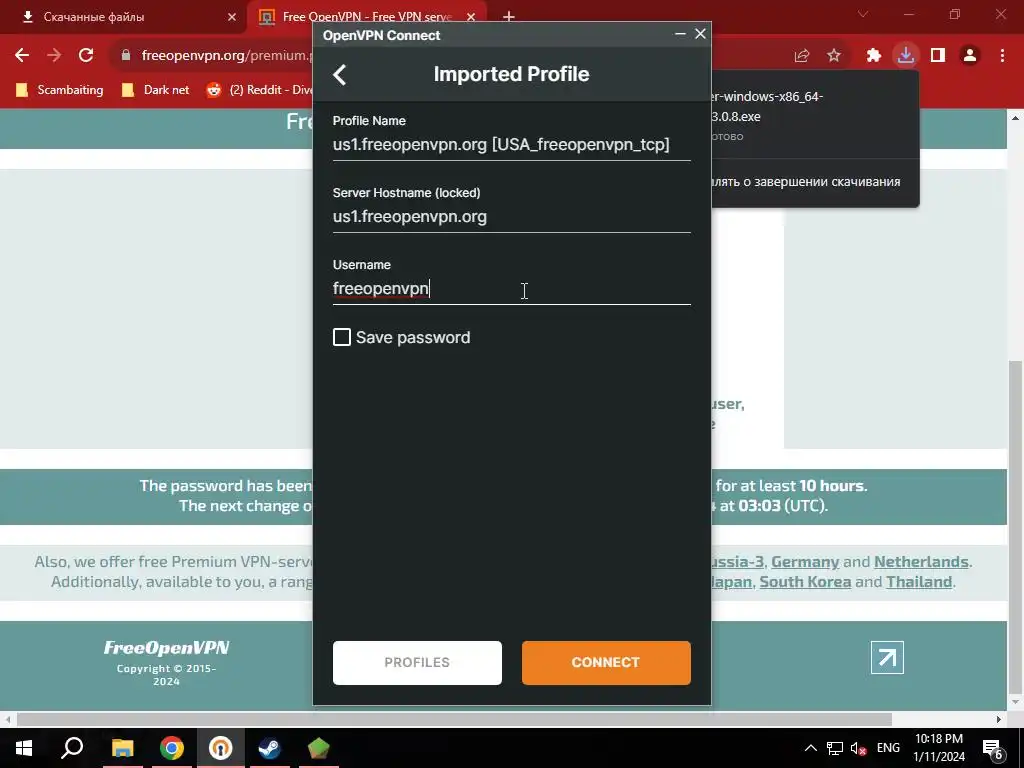Viewport: 1024px width, 768px height.
Task: Select OpenVPN Connect in the taskbar
Action: (x=221, y=748)
